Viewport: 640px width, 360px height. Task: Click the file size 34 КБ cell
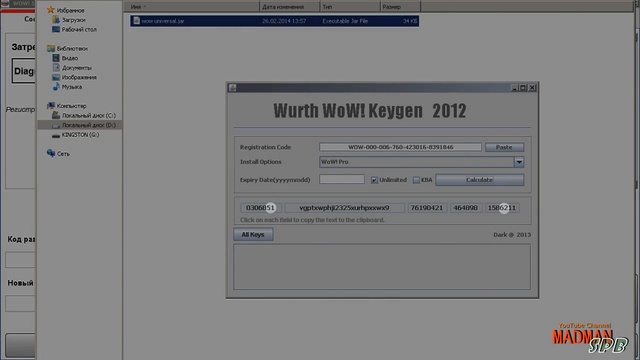[410, 21]
